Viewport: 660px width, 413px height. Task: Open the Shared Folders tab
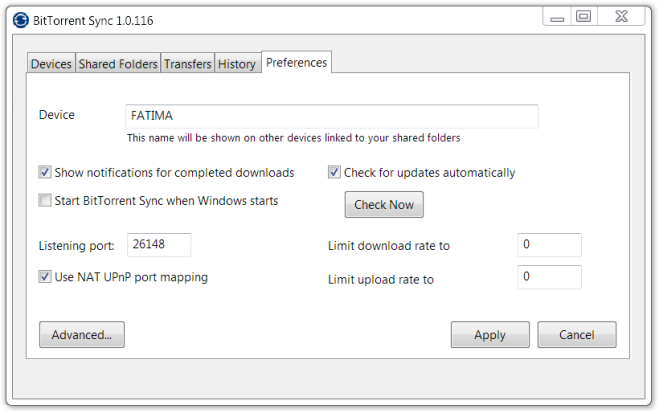click(118, 64)
